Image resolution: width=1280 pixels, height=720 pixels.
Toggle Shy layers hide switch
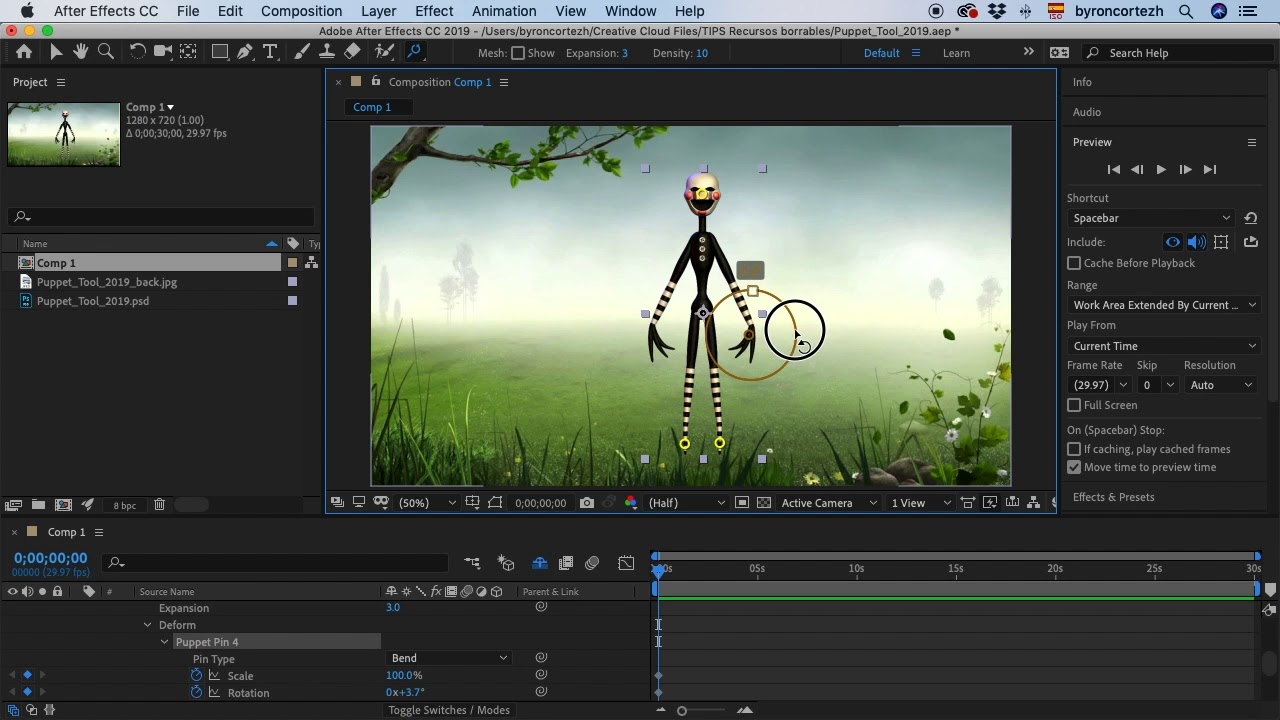pyautogui.click(x=540, y=564)
